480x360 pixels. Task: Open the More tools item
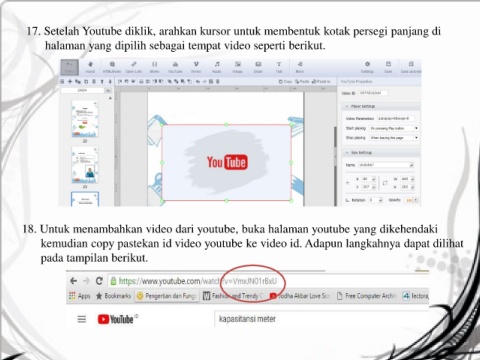click(300, 67)
